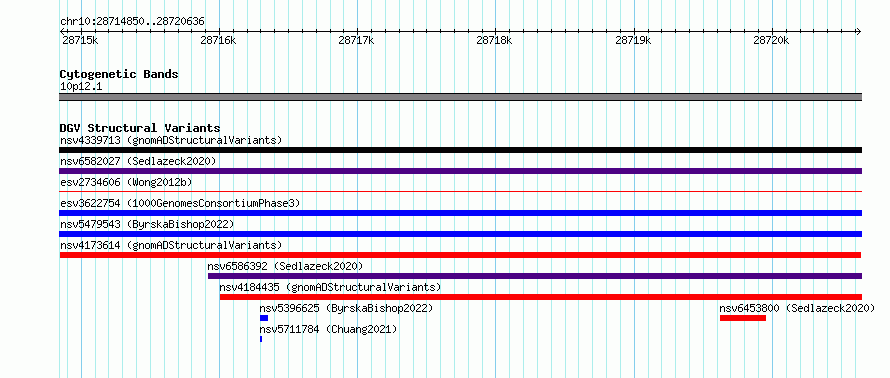890x378 pixels.
Task: Click the 28718k ruler tick label
Action: 494,40
